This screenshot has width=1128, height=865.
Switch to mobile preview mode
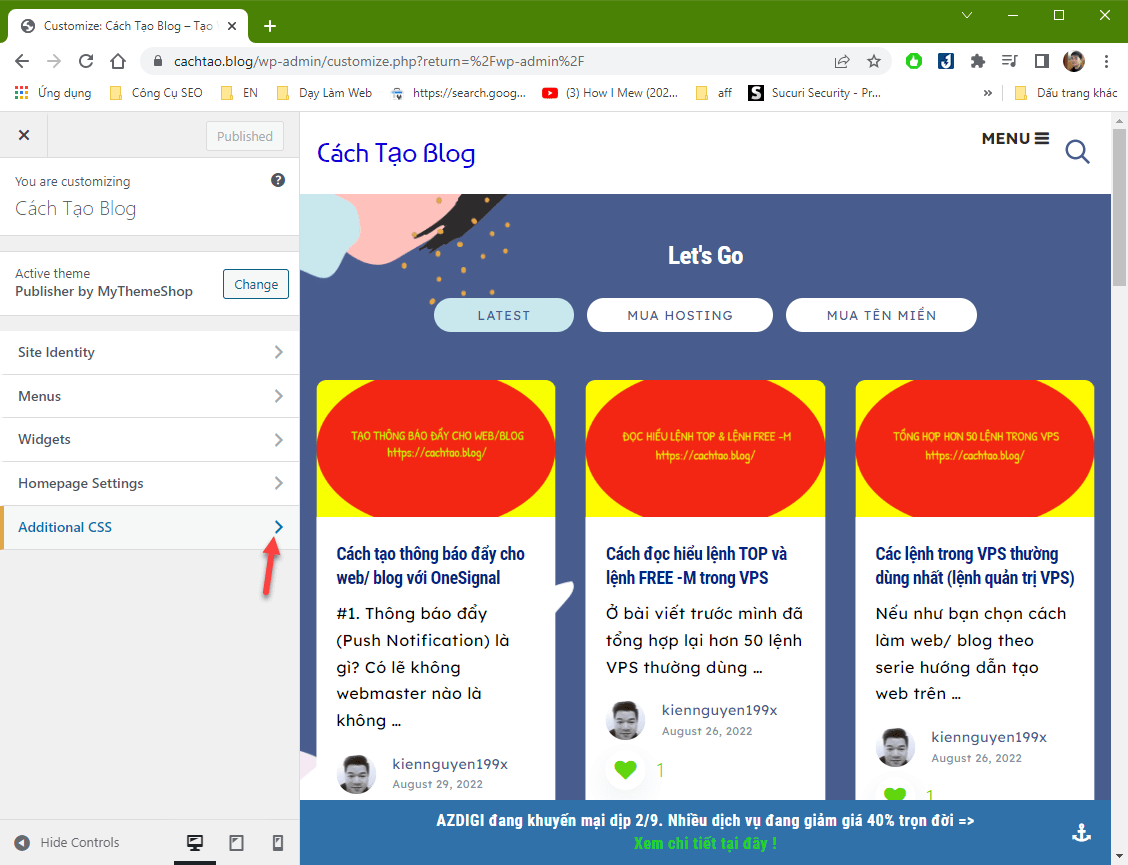(x=278, y=843)
